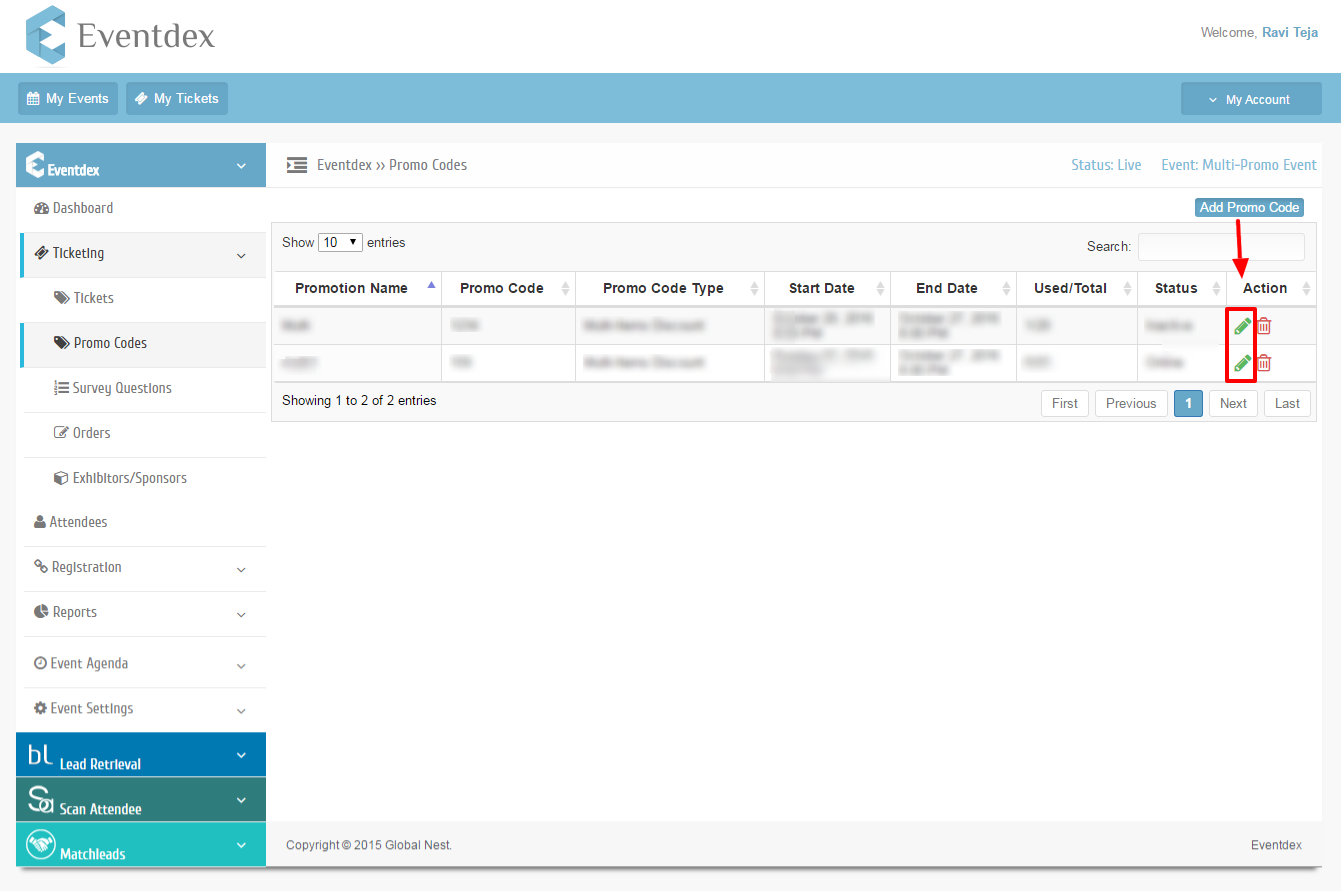Sort by End Date arrow icon
The width and height of the screenshot is (1341, 891).
[1006, 288]
